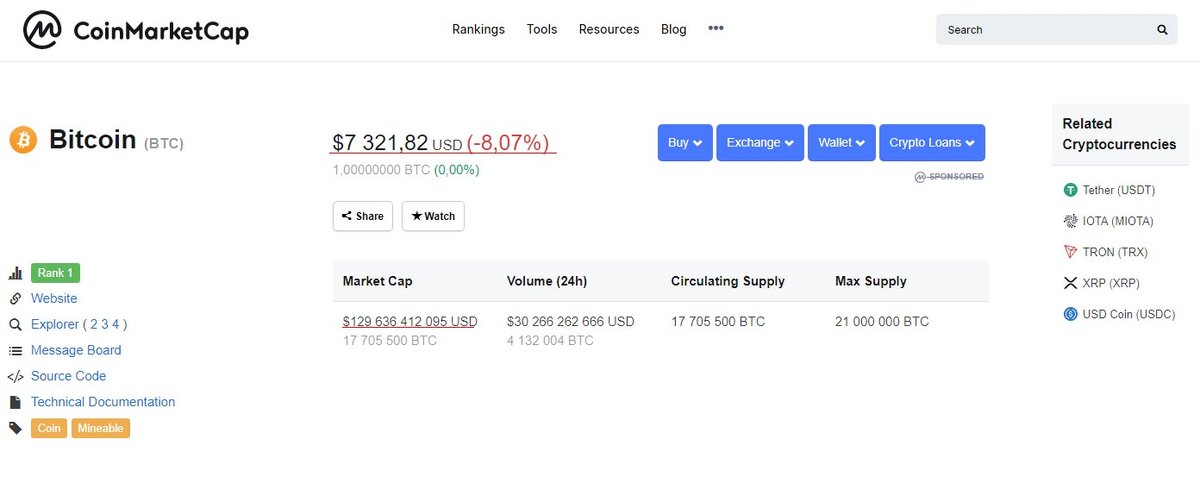Click the $129 636 412 095 USD market cap

coord(410,322)
